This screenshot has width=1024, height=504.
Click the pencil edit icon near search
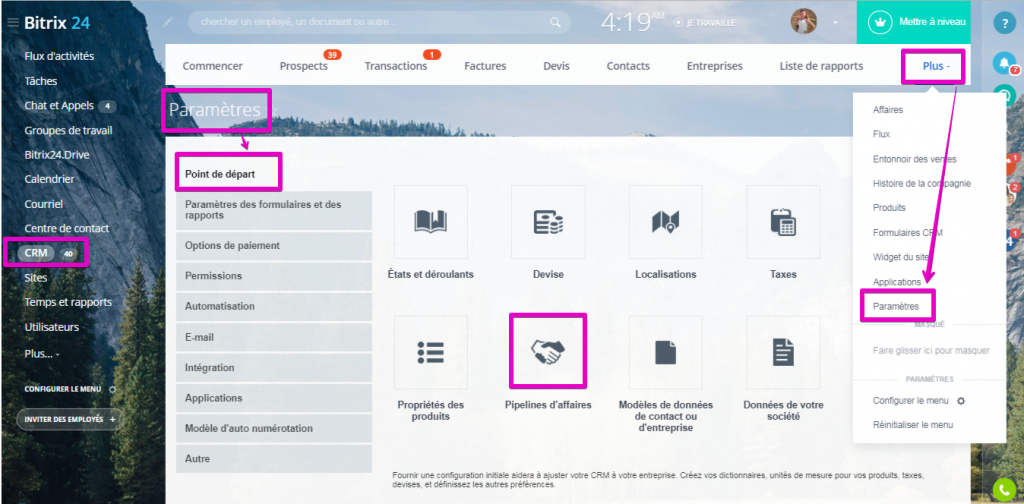pos(168,22)
